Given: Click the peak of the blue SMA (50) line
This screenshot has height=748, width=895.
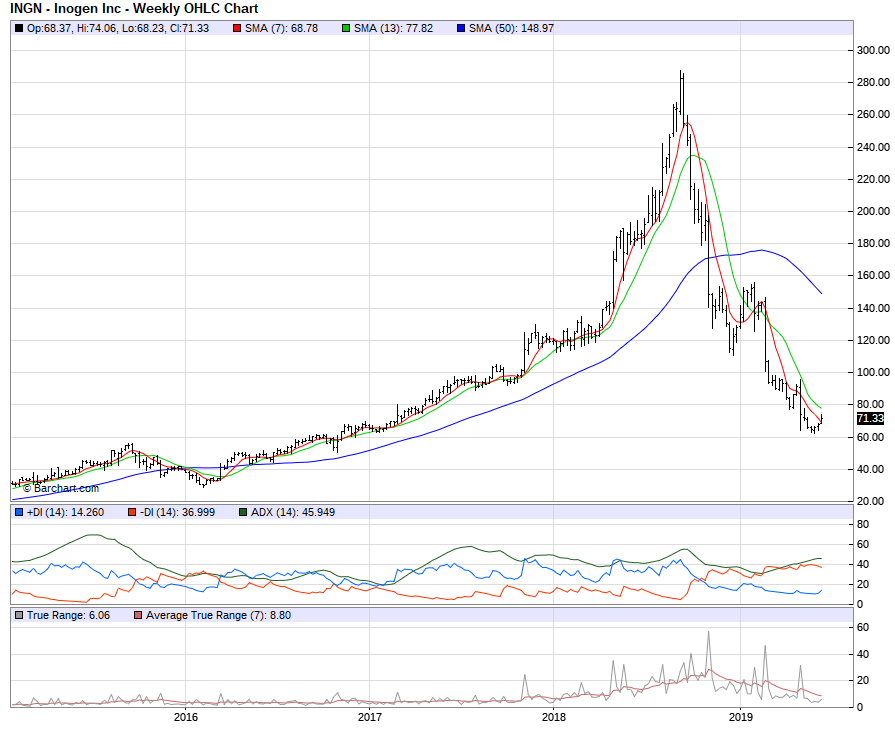Looking at the screenshot, I should coord(763,250).
